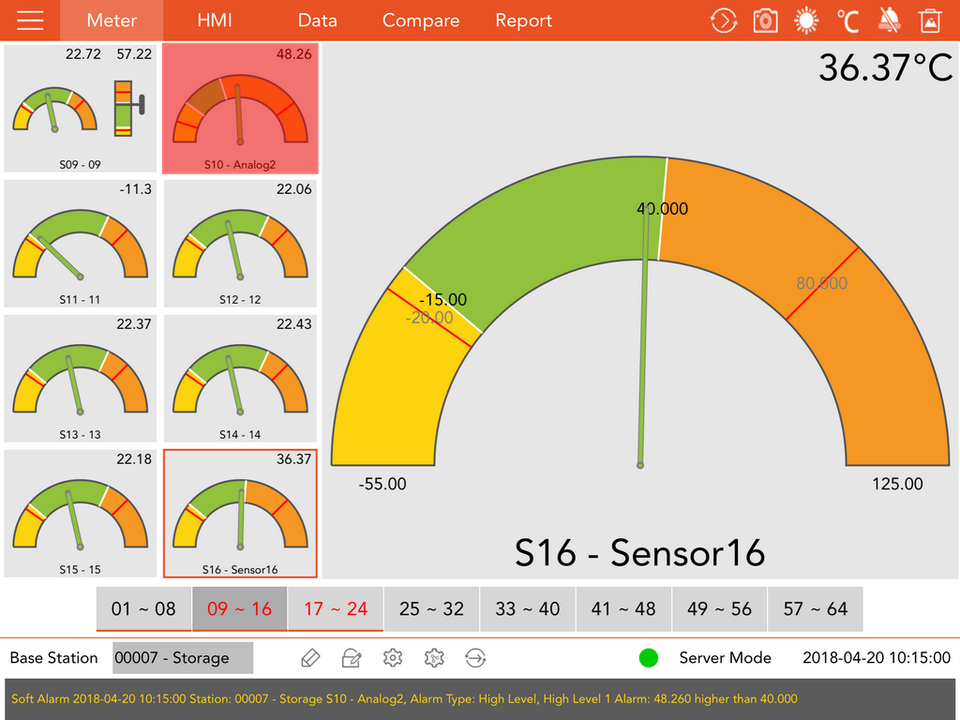Screen dimensions: 960x720
Task: Show sensors 41 ~ 48
Action: (623, 609)
